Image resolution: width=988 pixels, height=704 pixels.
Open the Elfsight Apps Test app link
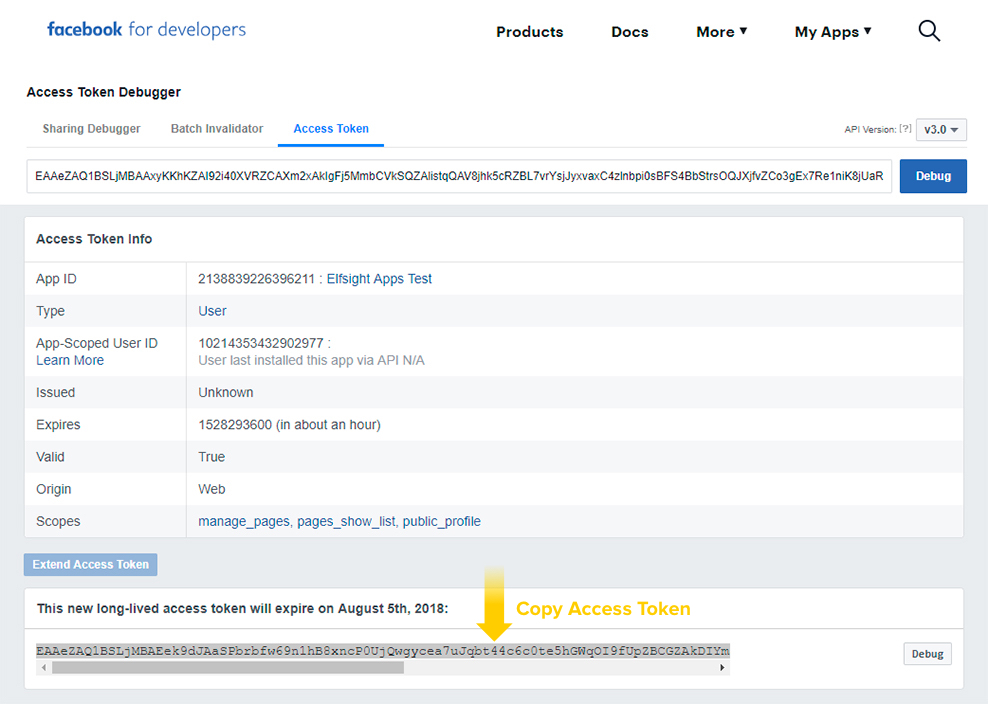379,278
